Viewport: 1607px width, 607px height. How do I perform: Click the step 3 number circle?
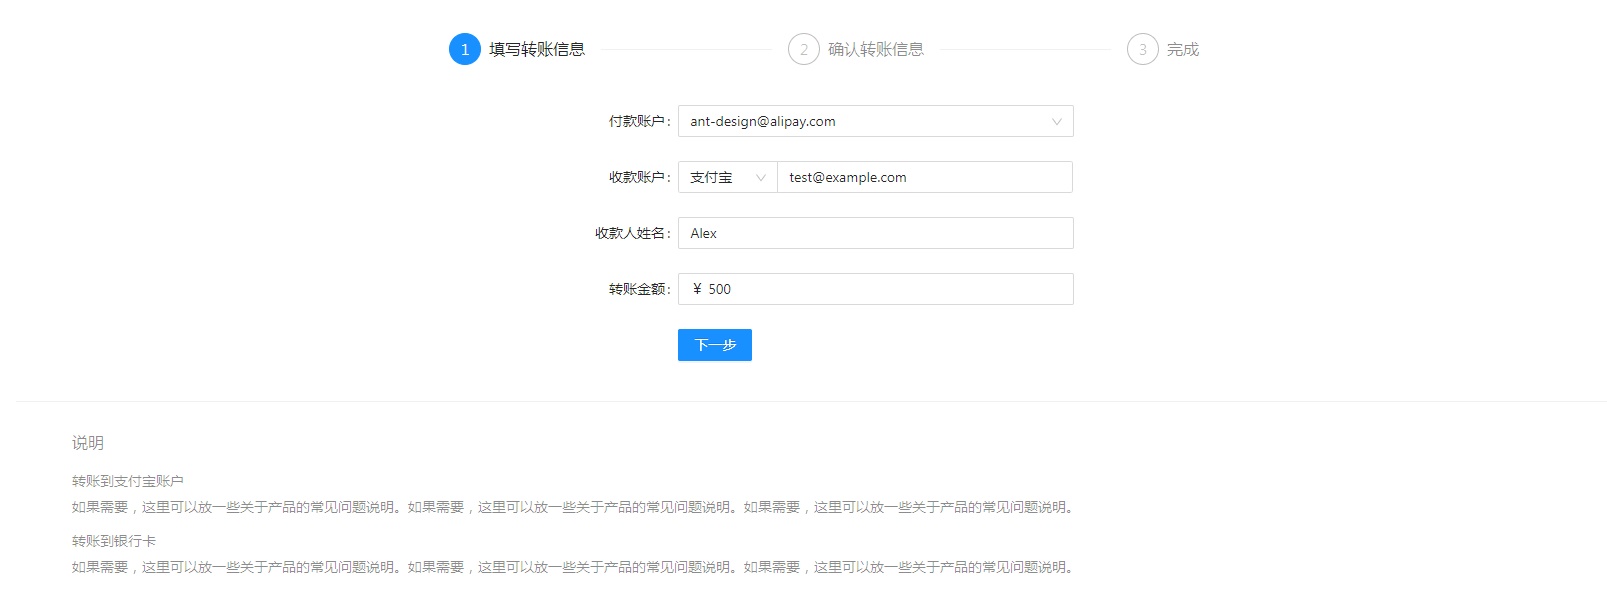[x=1142, y=49]
